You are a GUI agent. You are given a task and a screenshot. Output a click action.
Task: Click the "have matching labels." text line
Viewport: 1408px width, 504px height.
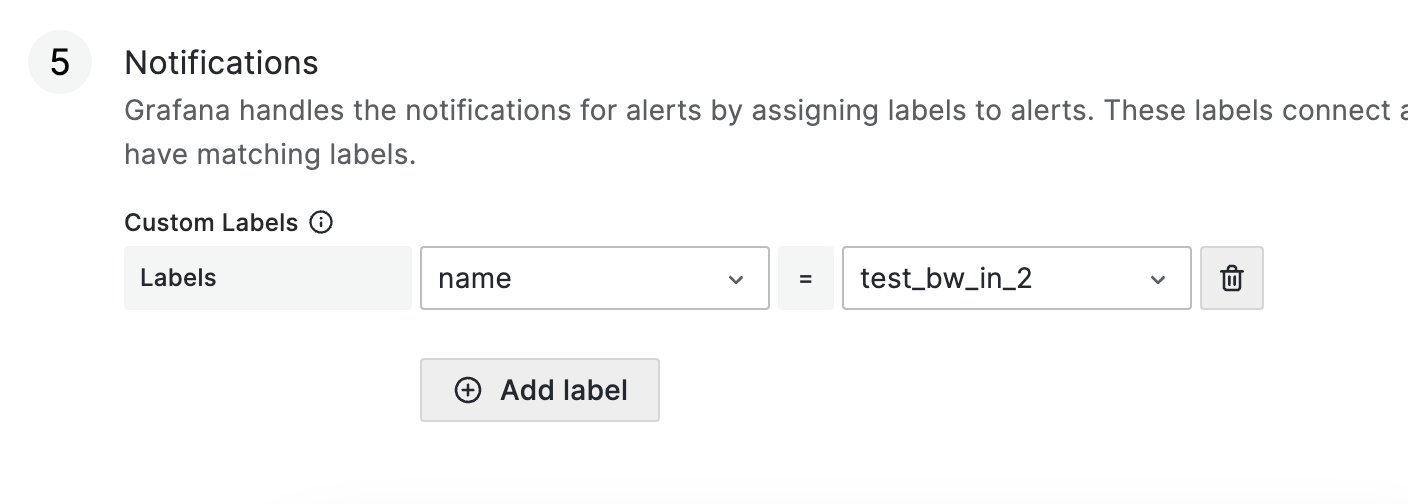(269, 155)
